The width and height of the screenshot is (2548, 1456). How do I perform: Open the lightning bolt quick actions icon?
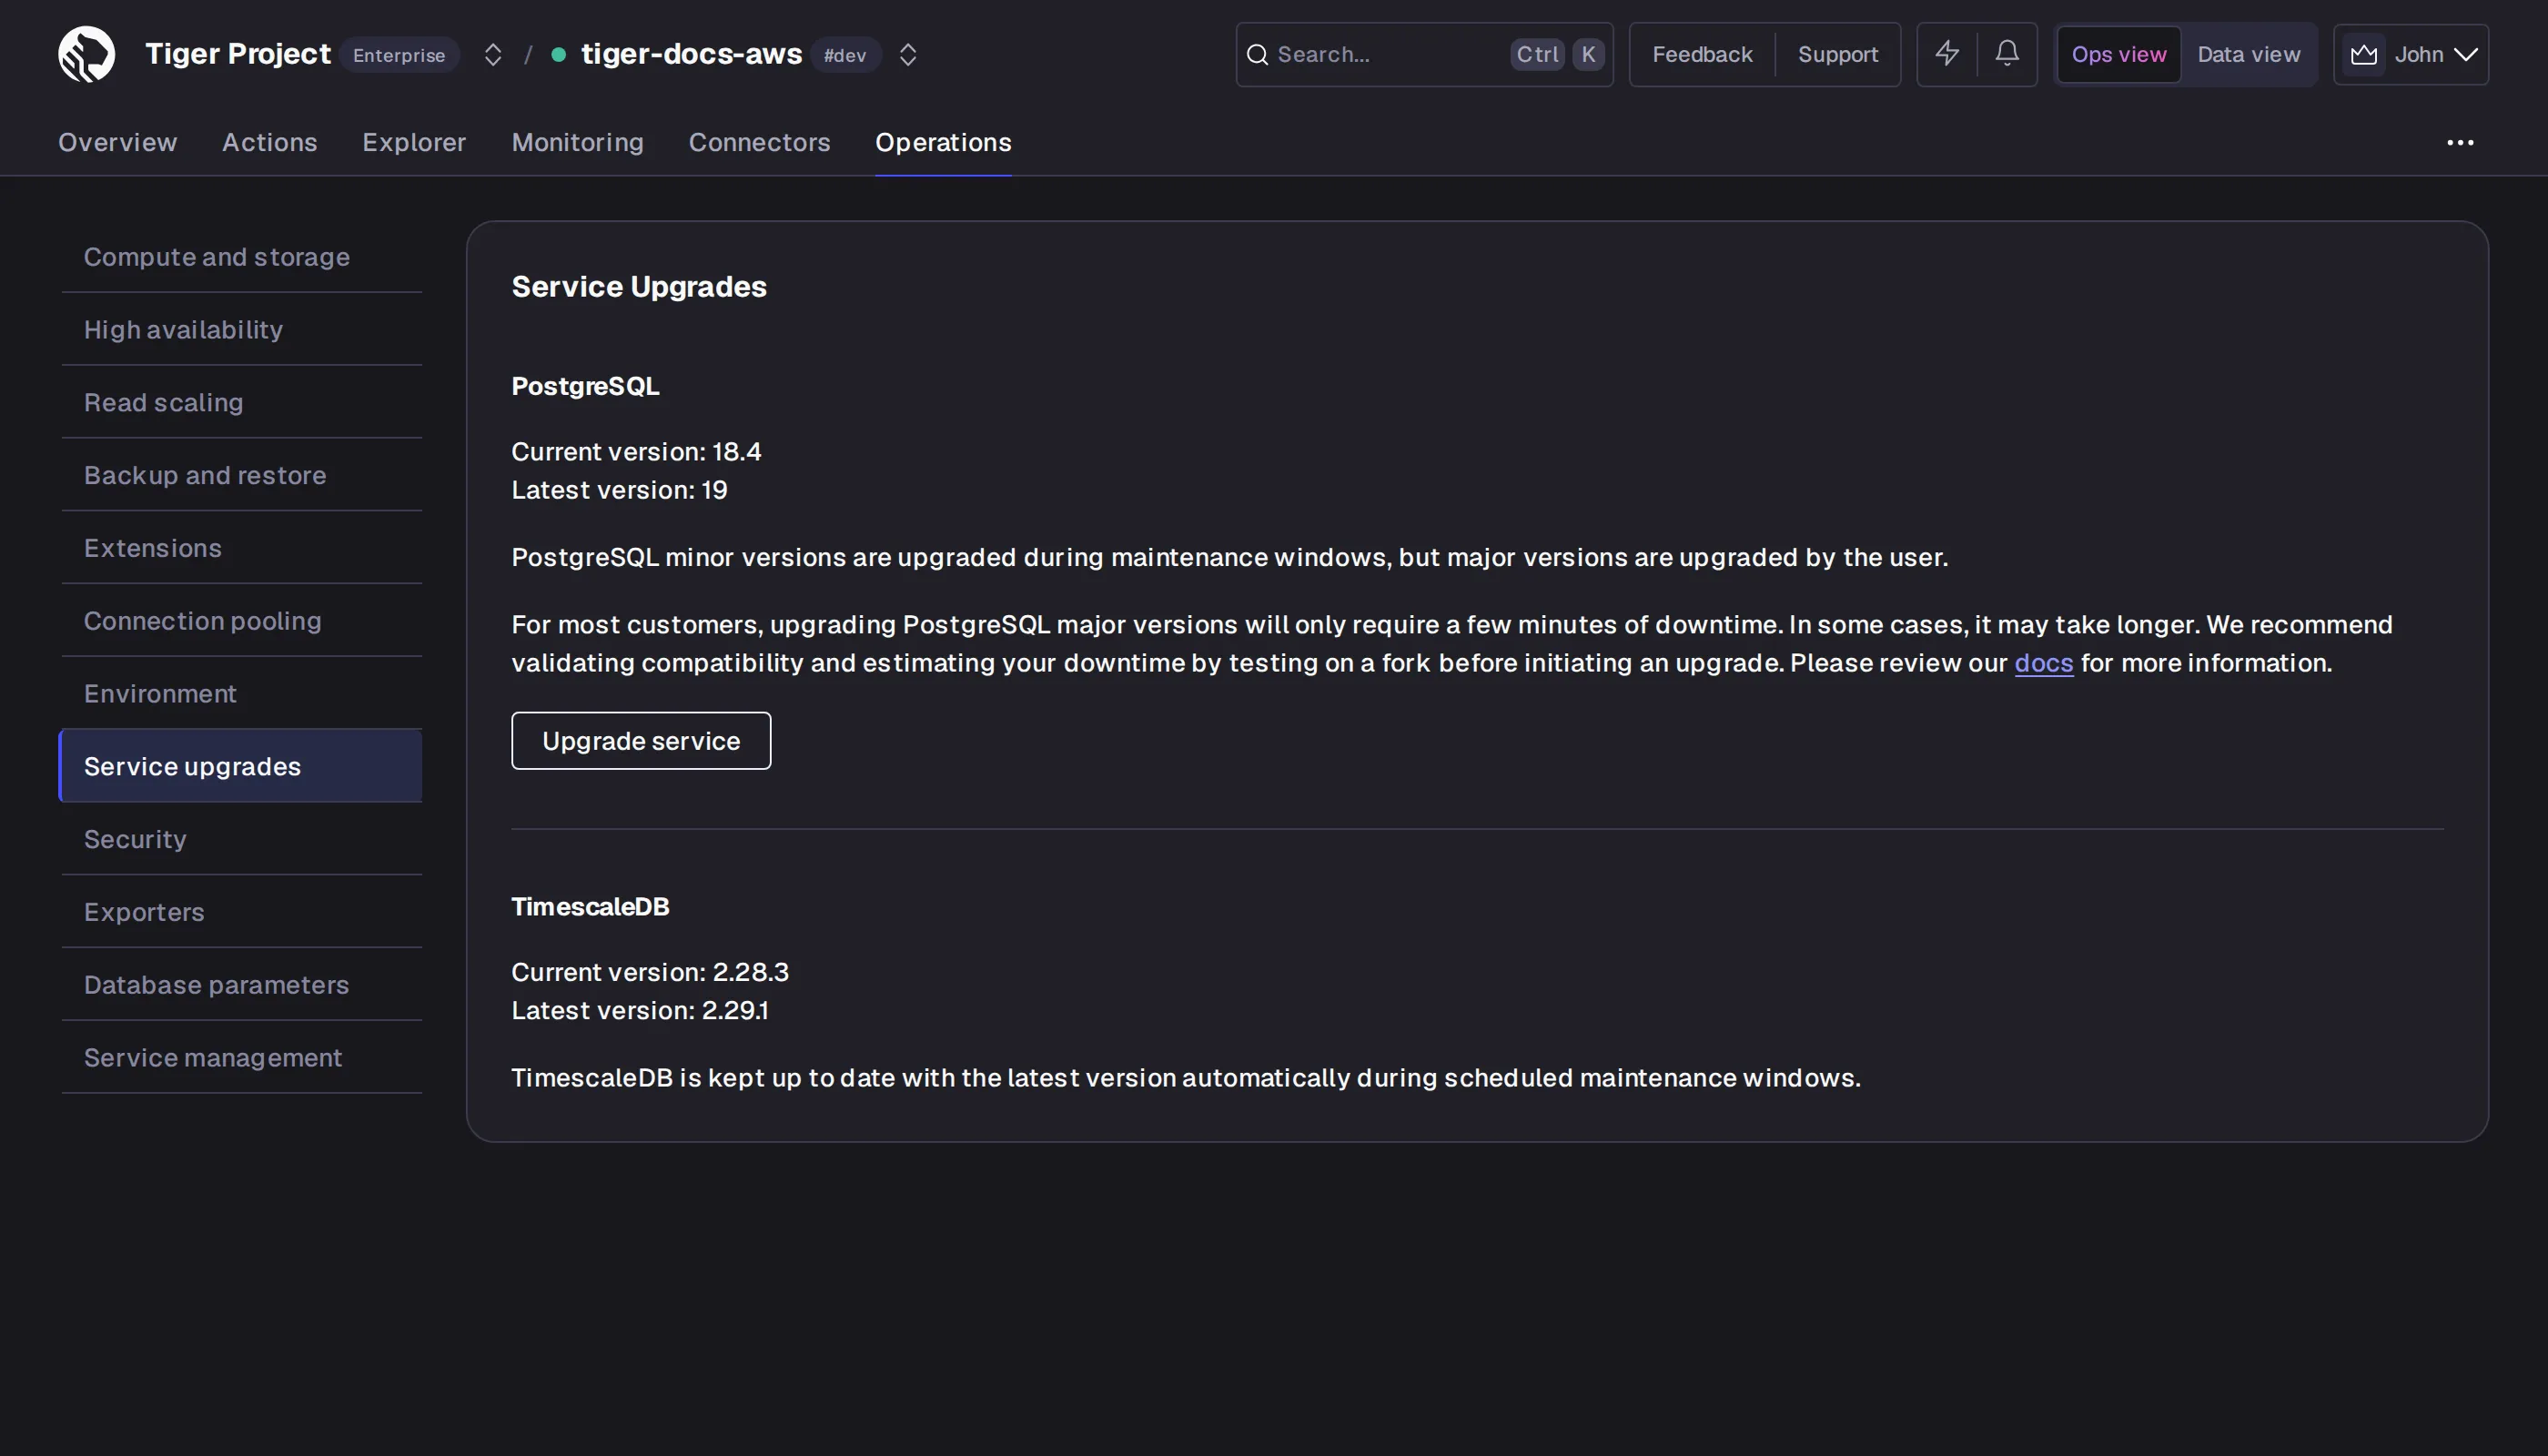pyautogui.click(x=1946, y=54)
